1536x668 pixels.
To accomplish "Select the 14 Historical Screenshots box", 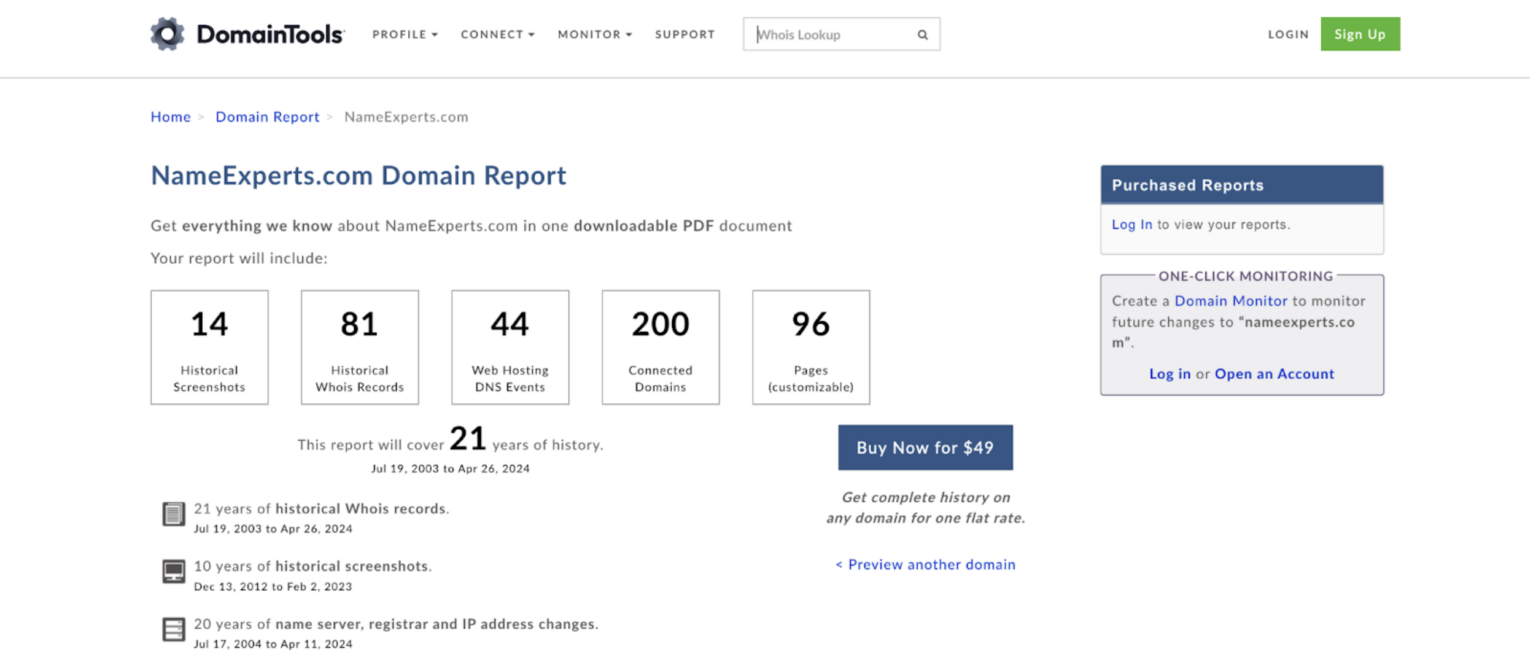I will [x=210, y=348].
